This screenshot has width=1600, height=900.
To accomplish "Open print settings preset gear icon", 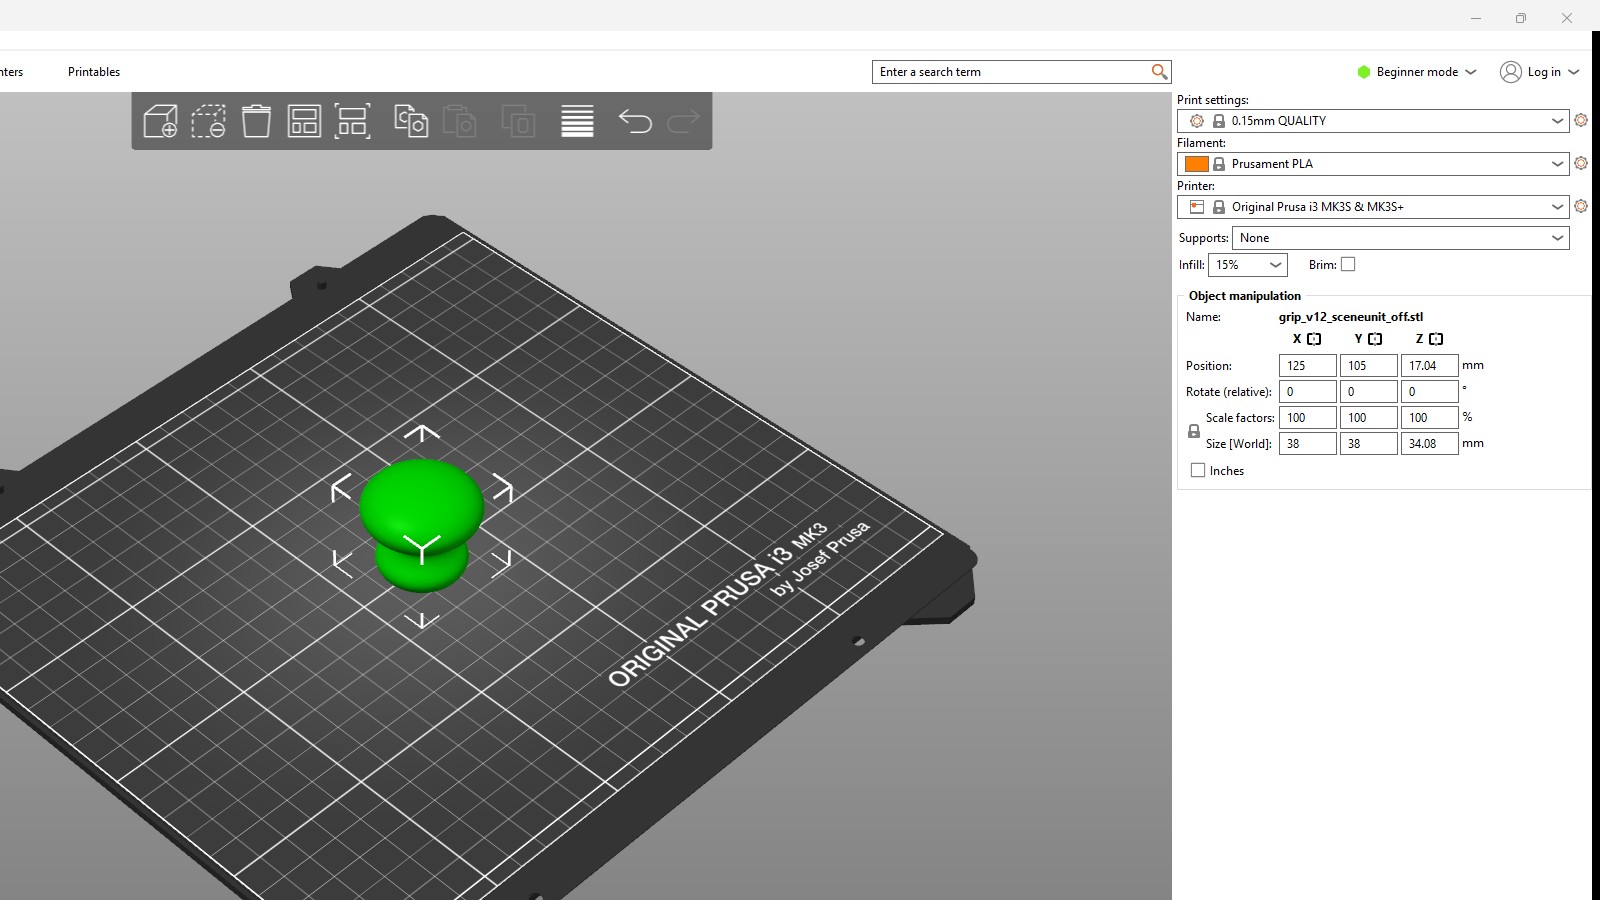I will pos(1581,120).
